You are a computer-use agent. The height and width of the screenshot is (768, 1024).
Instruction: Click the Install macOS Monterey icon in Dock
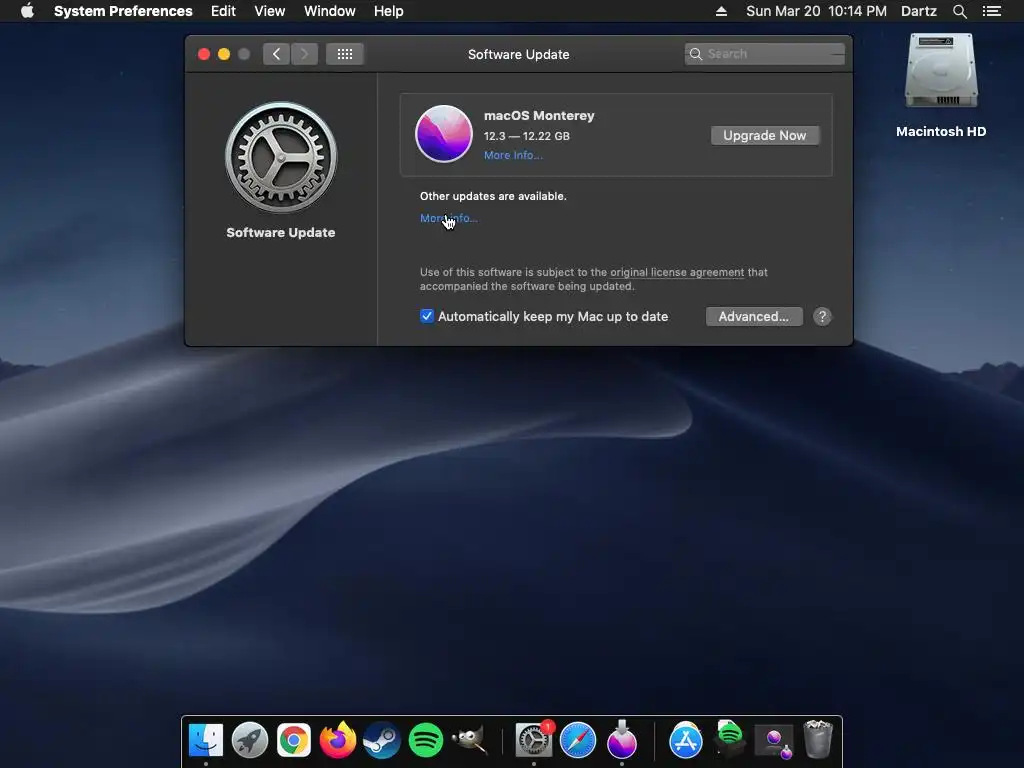(622, 740)
